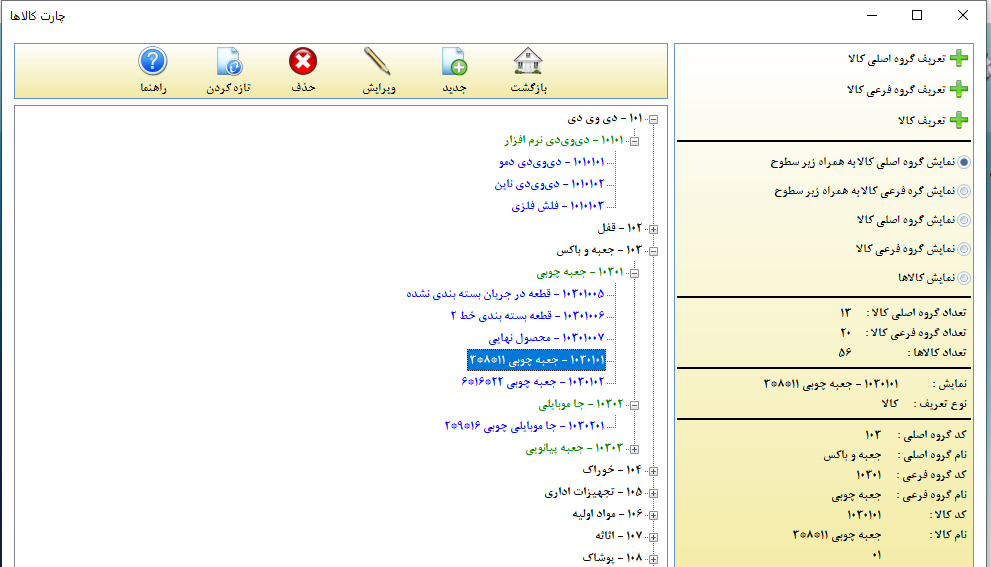
Task: Expand the ۱۰۲ - قفل tree node
Action: click(653, 229)
